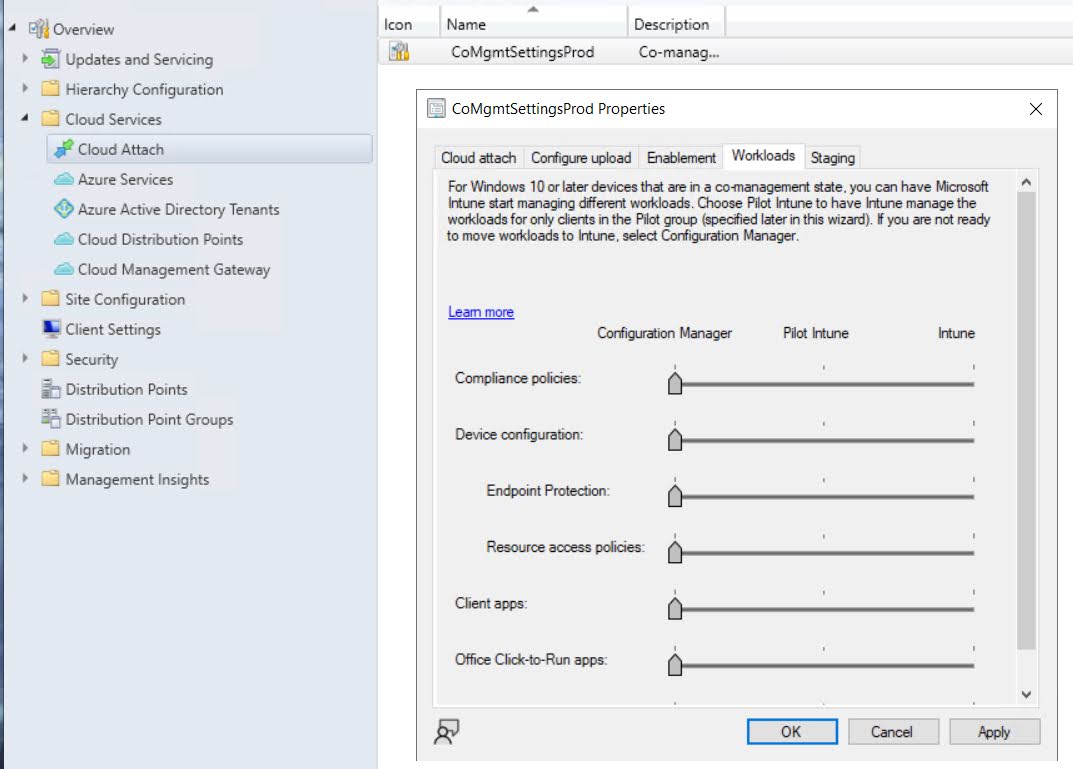
Task: Click the Azure Active Directory Tenants icon
Action: click(x=64, y=209)
